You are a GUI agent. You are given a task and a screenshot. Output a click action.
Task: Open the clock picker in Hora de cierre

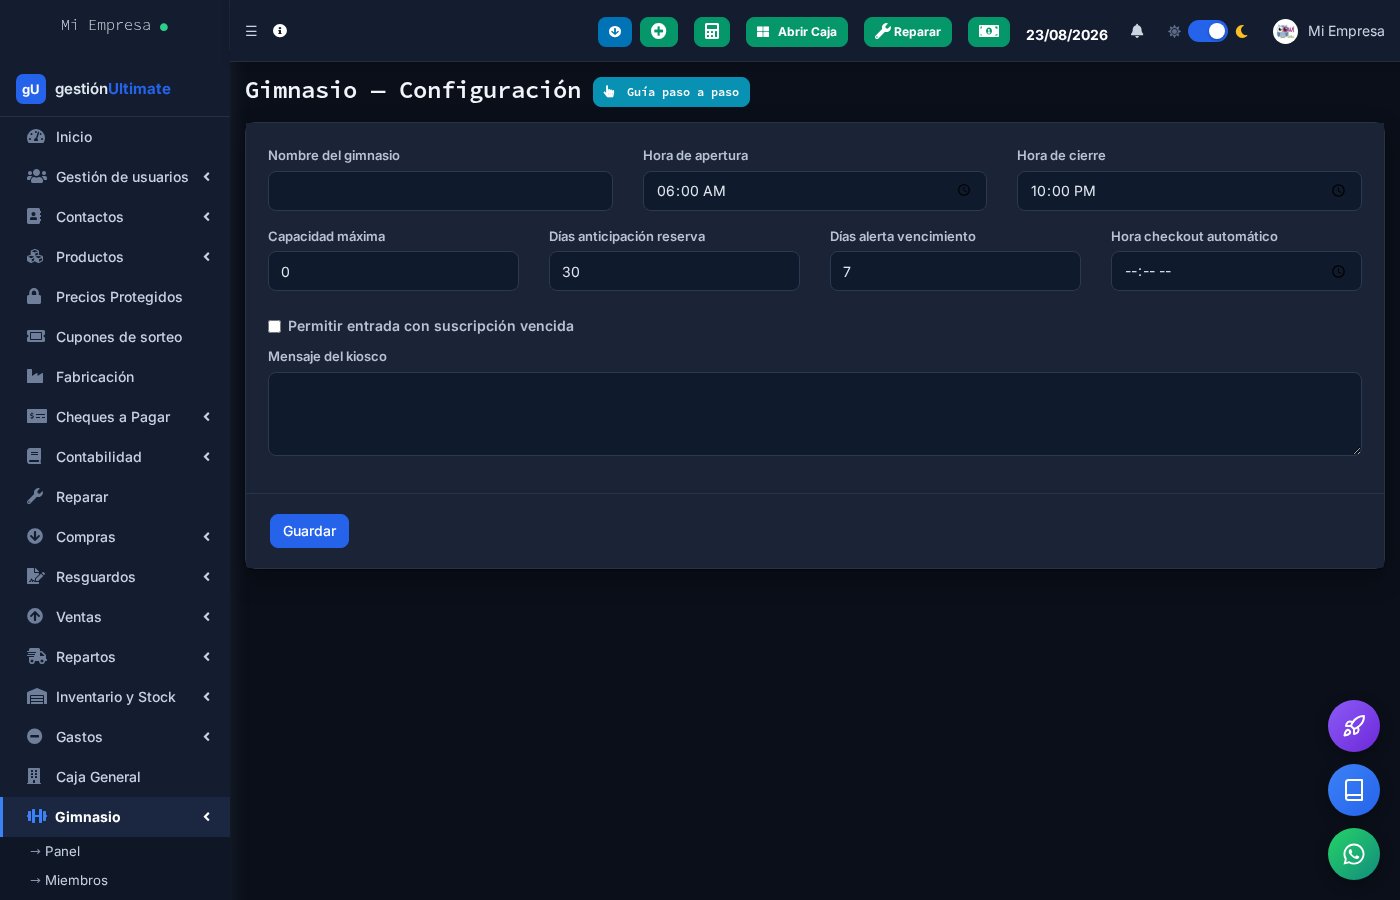pos(1338,191)
